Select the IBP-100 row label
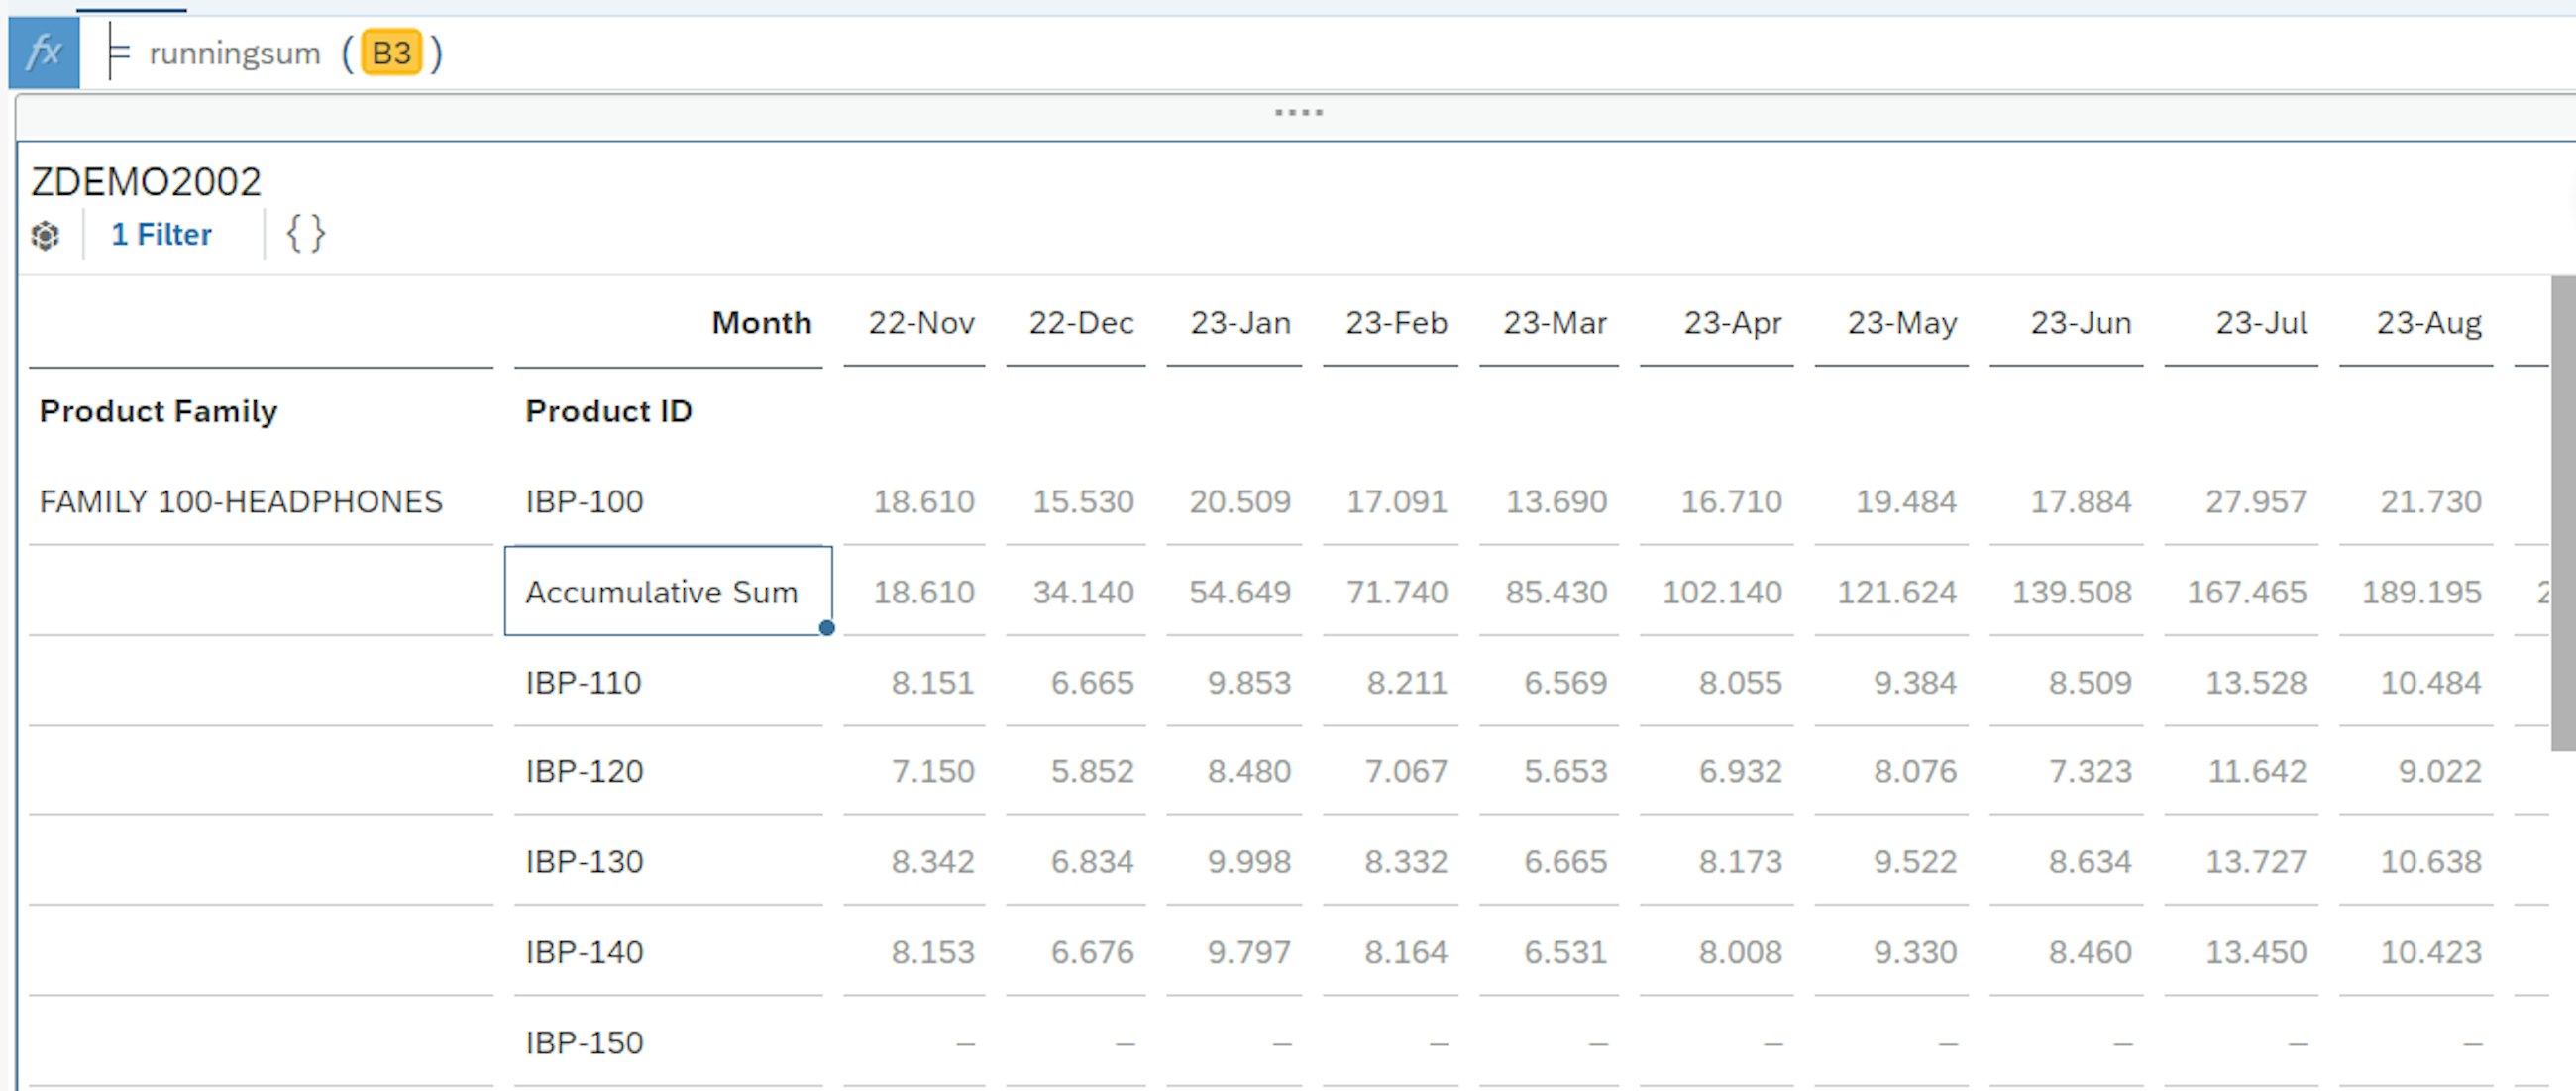Screen dimensions: 2576x1091 point(583,501)
